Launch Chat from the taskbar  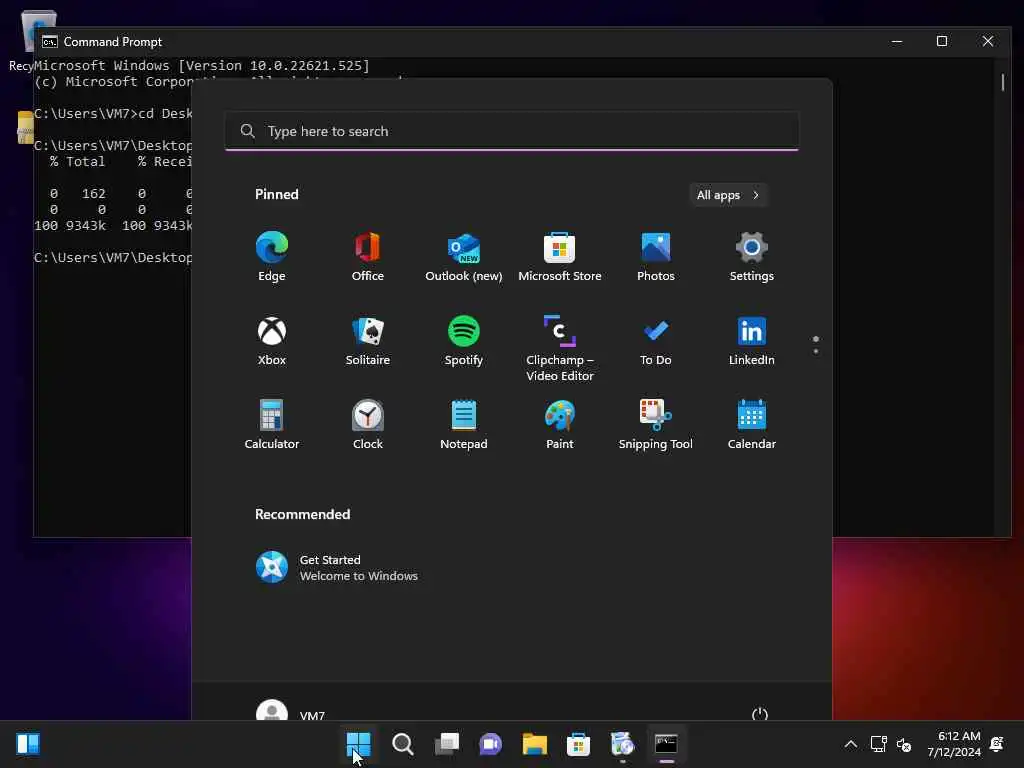click(x=490, y=744)
